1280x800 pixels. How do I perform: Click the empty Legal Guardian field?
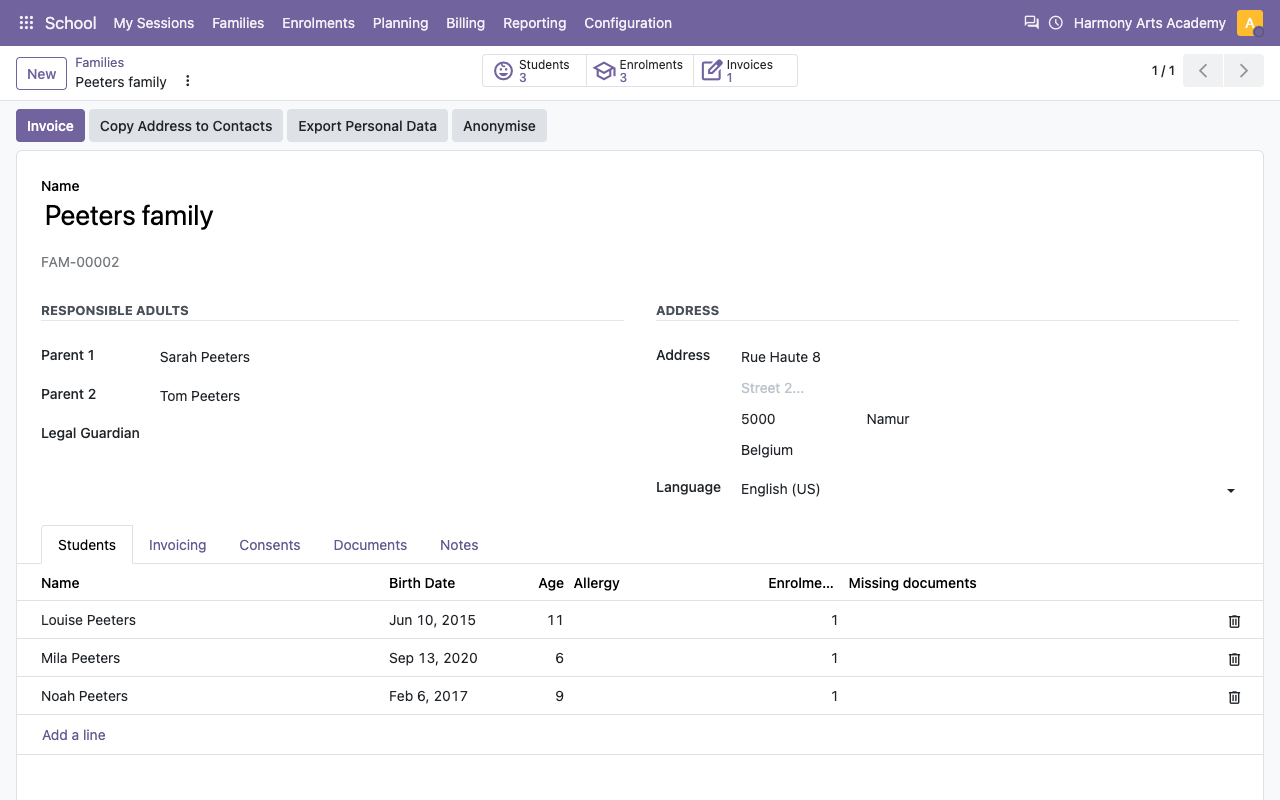391,434
